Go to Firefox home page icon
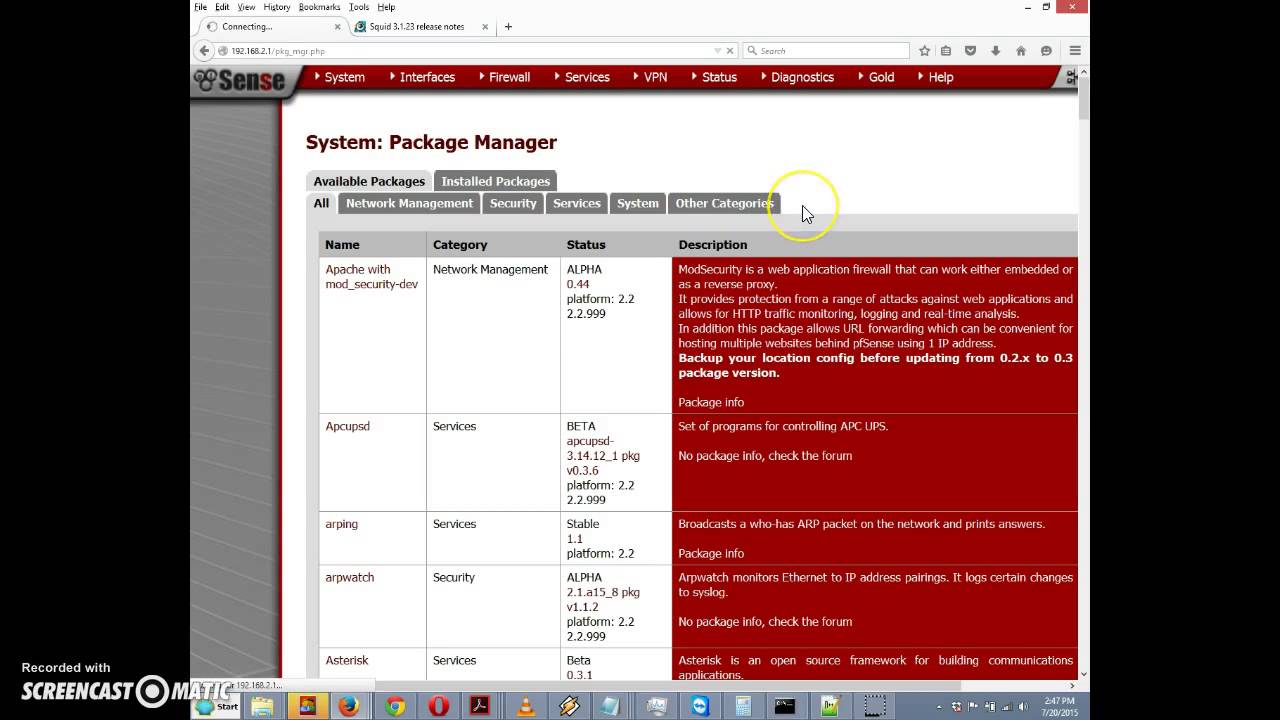 pyautogui.click(x=1021, y=50)
